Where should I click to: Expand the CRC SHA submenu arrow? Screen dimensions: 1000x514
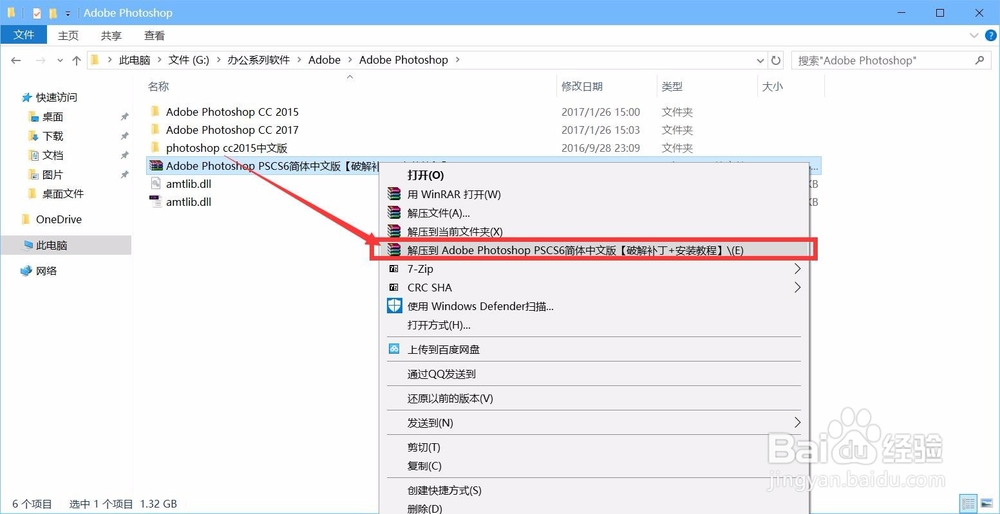[x=797, y=288]
